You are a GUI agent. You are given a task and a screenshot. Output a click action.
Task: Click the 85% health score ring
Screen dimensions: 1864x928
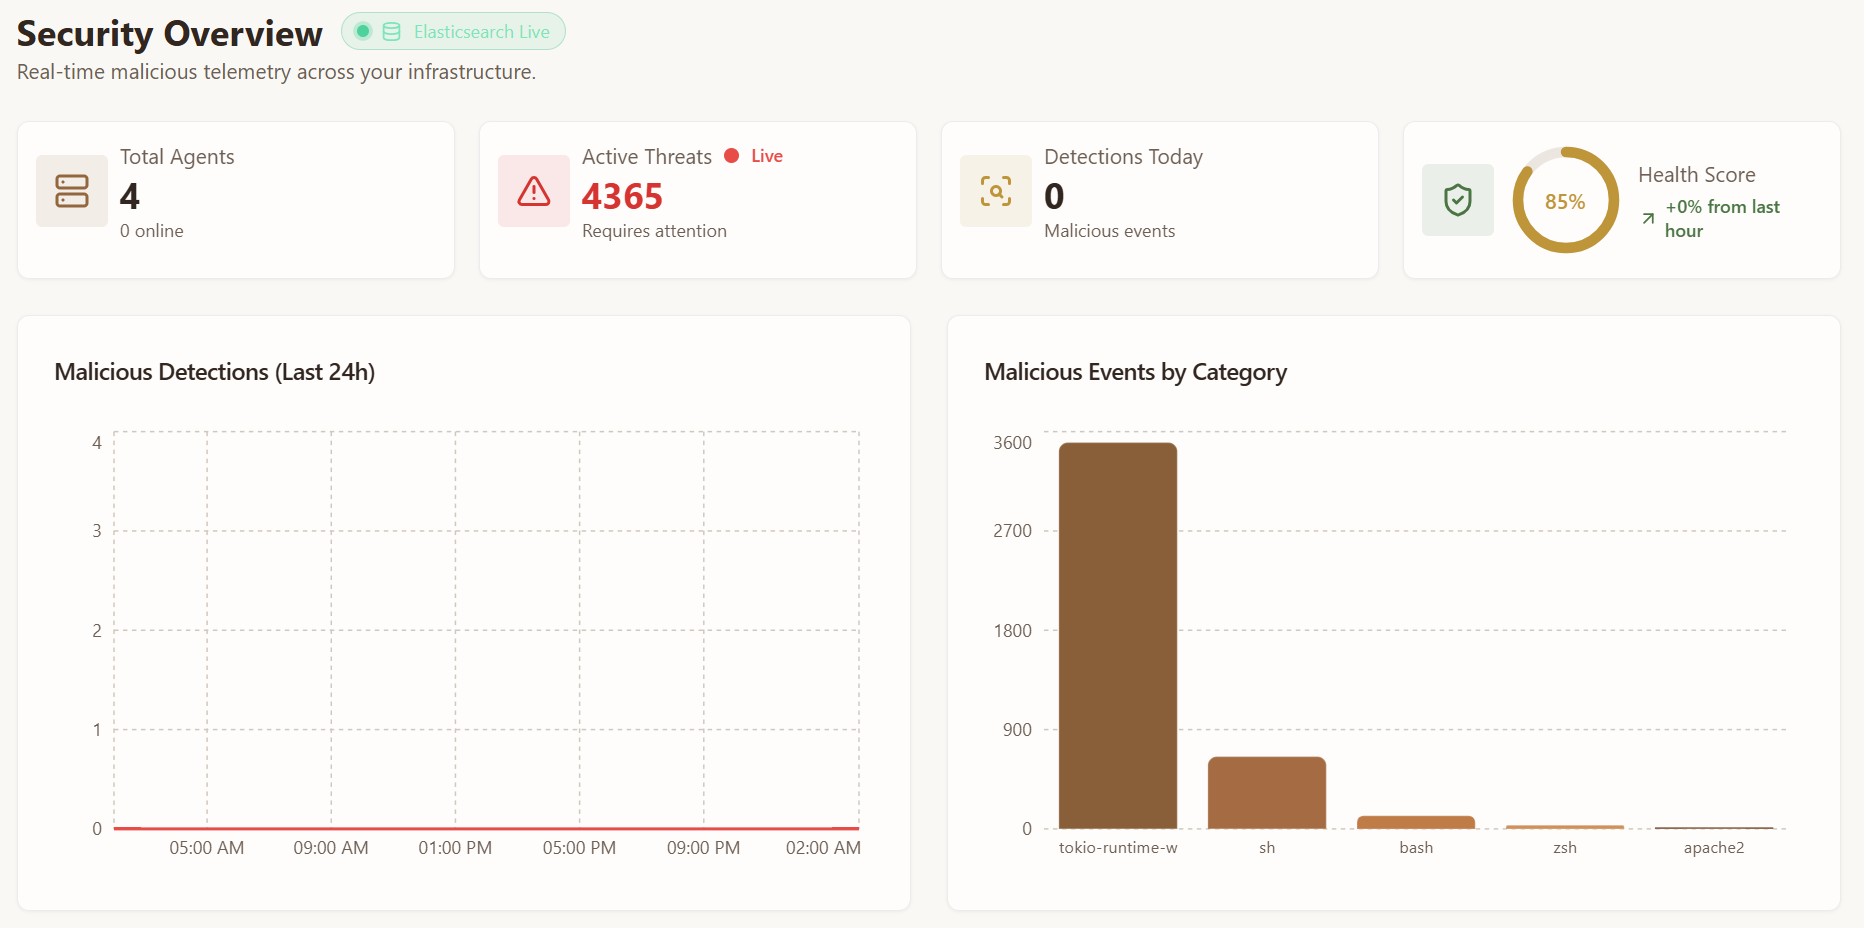pos(1565,201)
